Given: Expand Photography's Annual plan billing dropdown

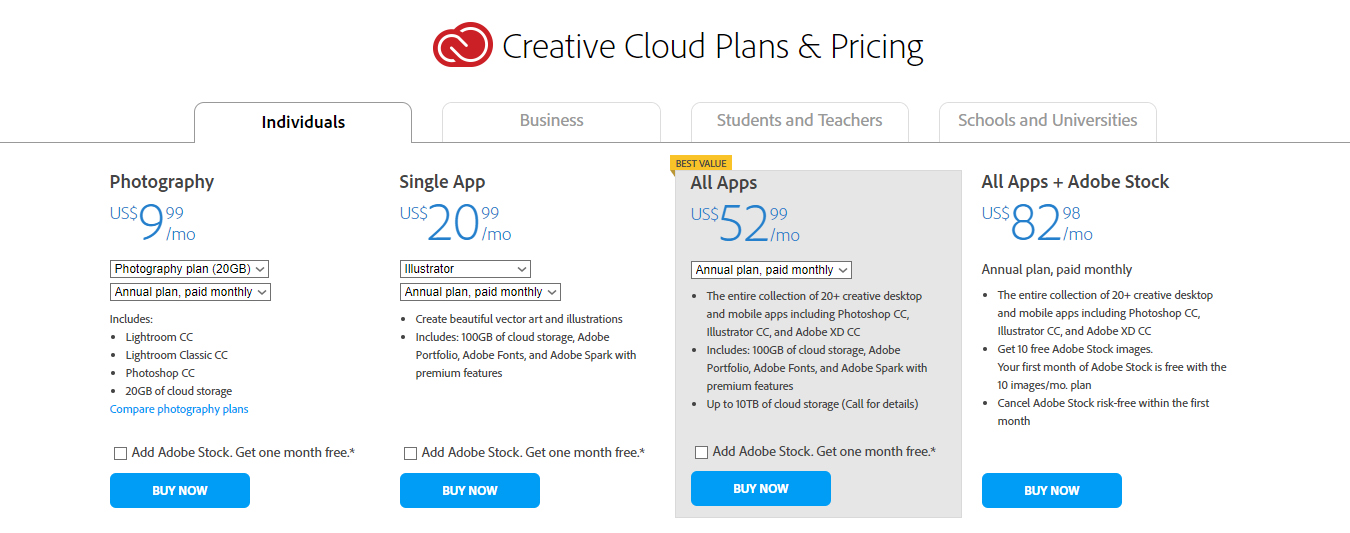Looking at the screenshot, I should click(190, 292).
